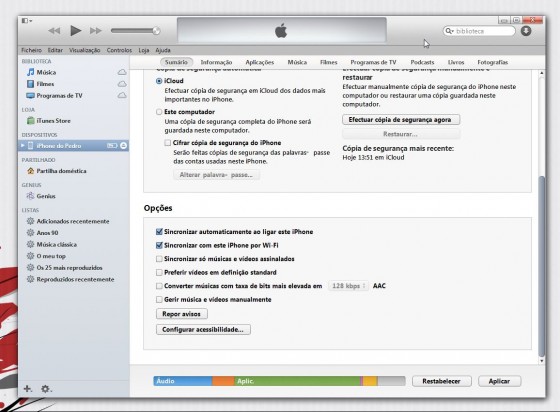Click the biblioteca search field
This screenshot has width=560, height=412.
pos(479,31)
